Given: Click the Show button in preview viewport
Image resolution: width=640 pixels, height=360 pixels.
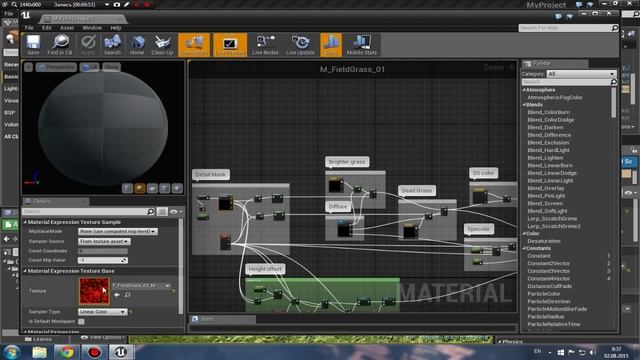Looking at the screenshot, I should point(111,67).
